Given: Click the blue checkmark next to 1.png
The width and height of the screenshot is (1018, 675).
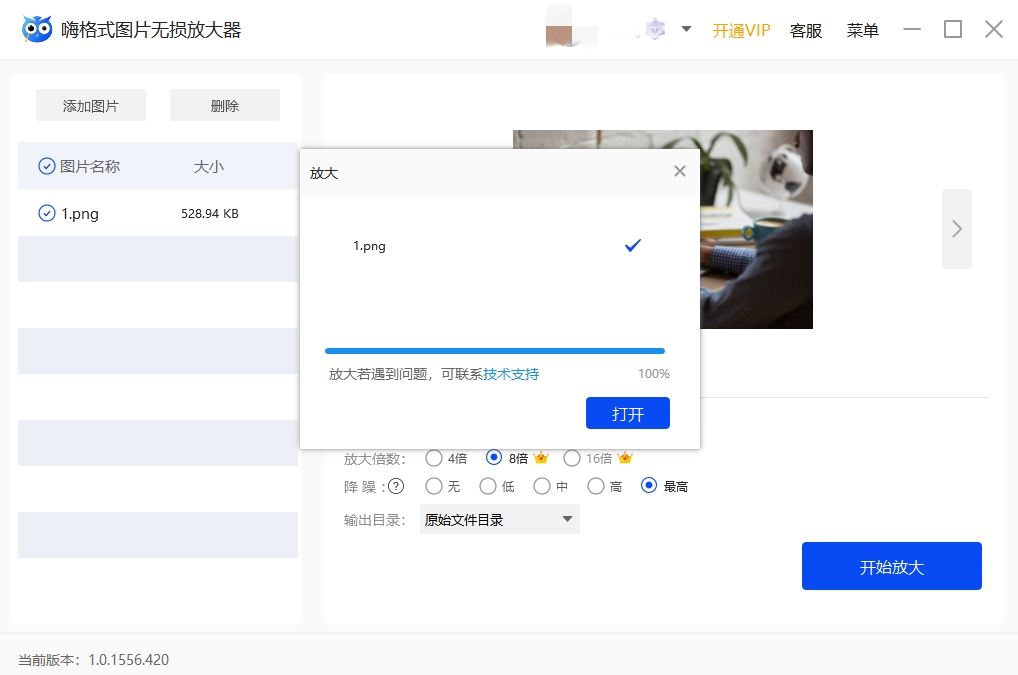Looking at the screenshot, I should pos(632,245).
